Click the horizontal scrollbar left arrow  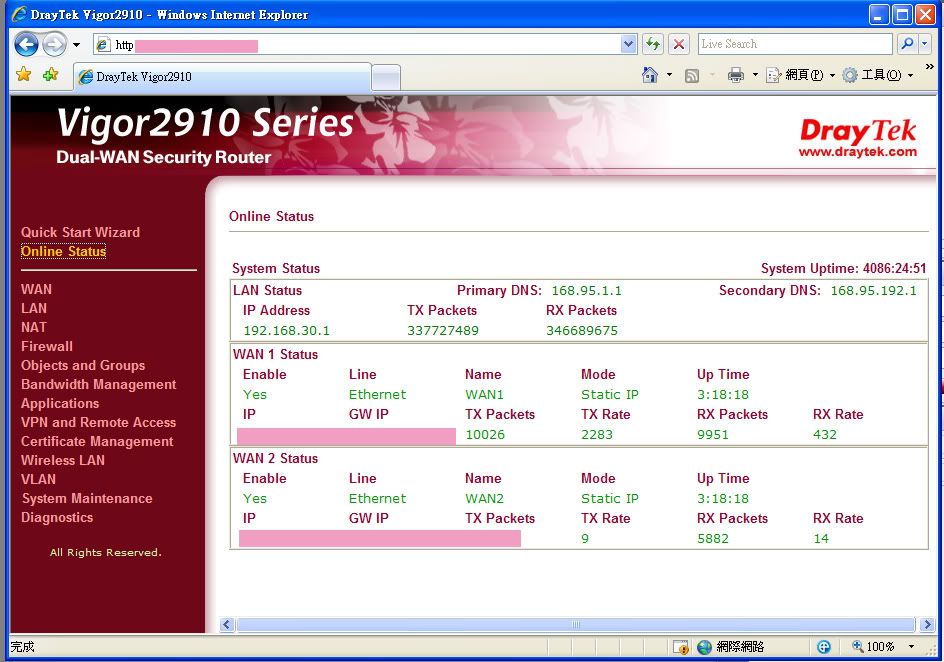[227, 624]
